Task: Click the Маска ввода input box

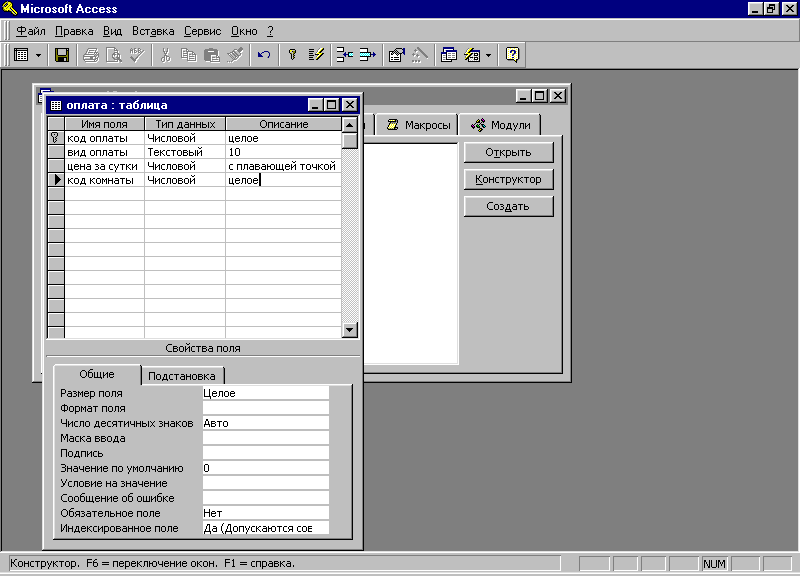Action: (266, 438)
